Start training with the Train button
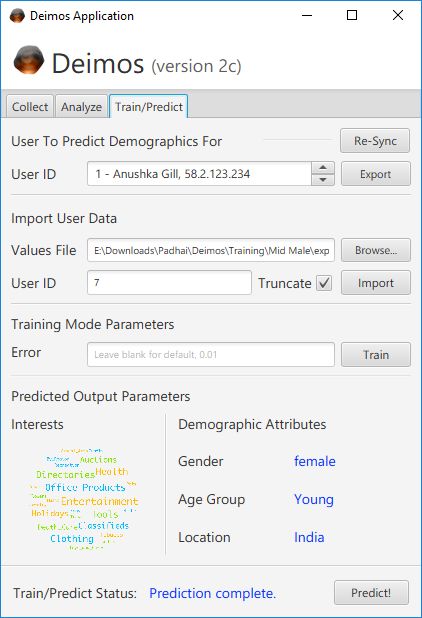 [x=376, y=355]
